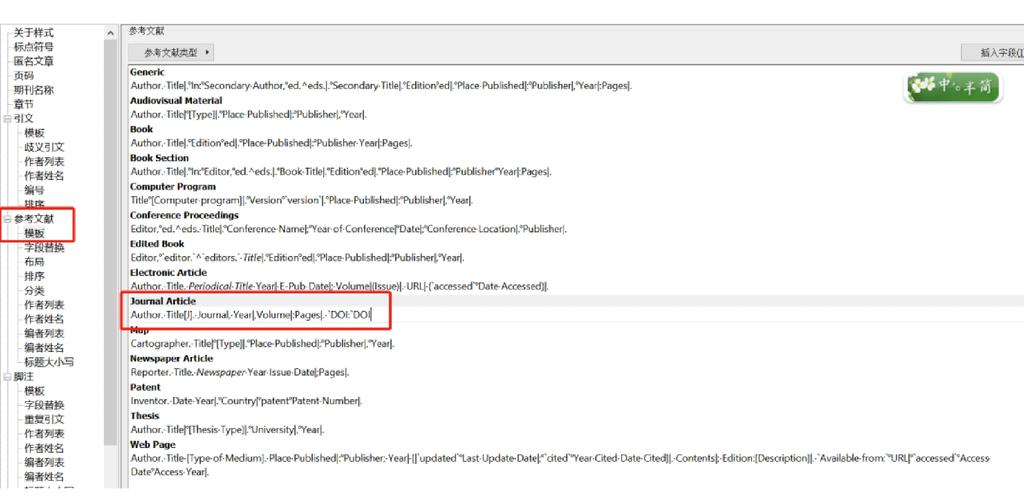1024x500 pixels.
Task: Select the 歧义引文 item under 引文
Action: 44,147
